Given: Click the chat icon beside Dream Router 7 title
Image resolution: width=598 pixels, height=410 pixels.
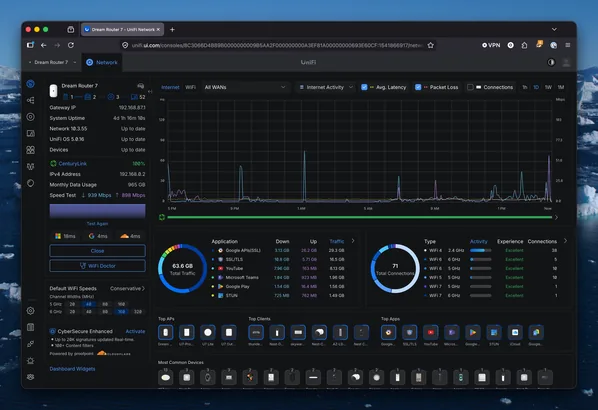Looking at the screenshot, I should 141,86.
